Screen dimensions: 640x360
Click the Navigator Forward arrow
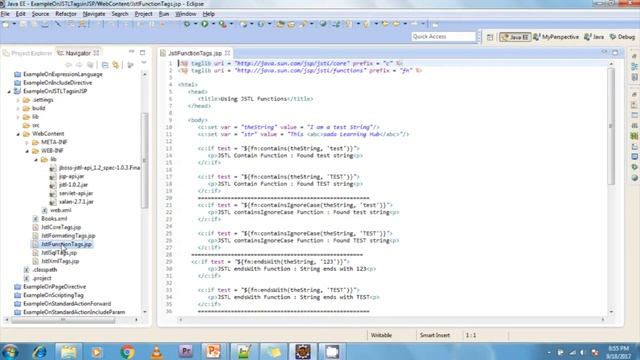[x=79, y=64]
